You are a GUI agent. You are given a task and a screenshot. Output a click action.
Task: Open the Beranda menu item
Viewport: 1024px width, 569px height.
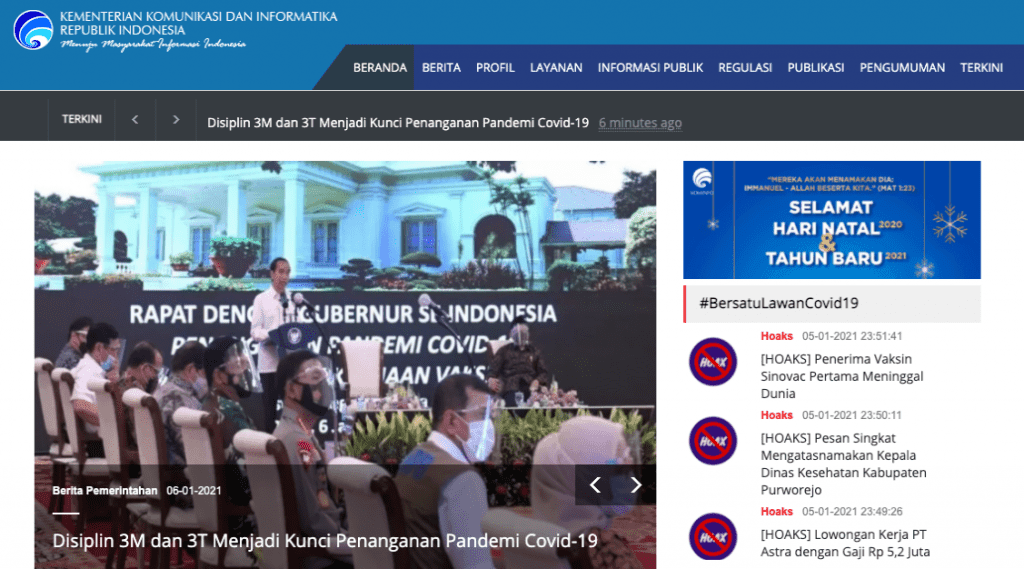click(380, 68)
